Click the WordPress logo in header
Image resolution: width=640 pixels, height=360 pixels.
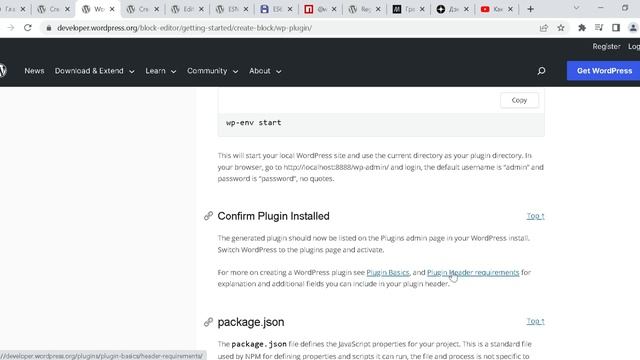pyautogui.click(x=2, y=71)
